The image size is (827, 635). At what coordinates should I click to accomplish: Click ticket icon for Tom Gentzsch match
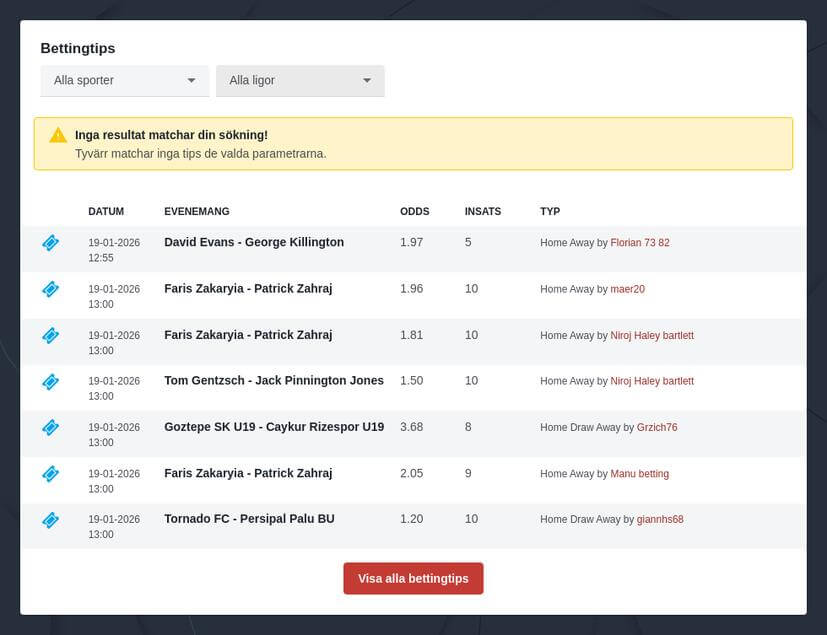[50, 381]
